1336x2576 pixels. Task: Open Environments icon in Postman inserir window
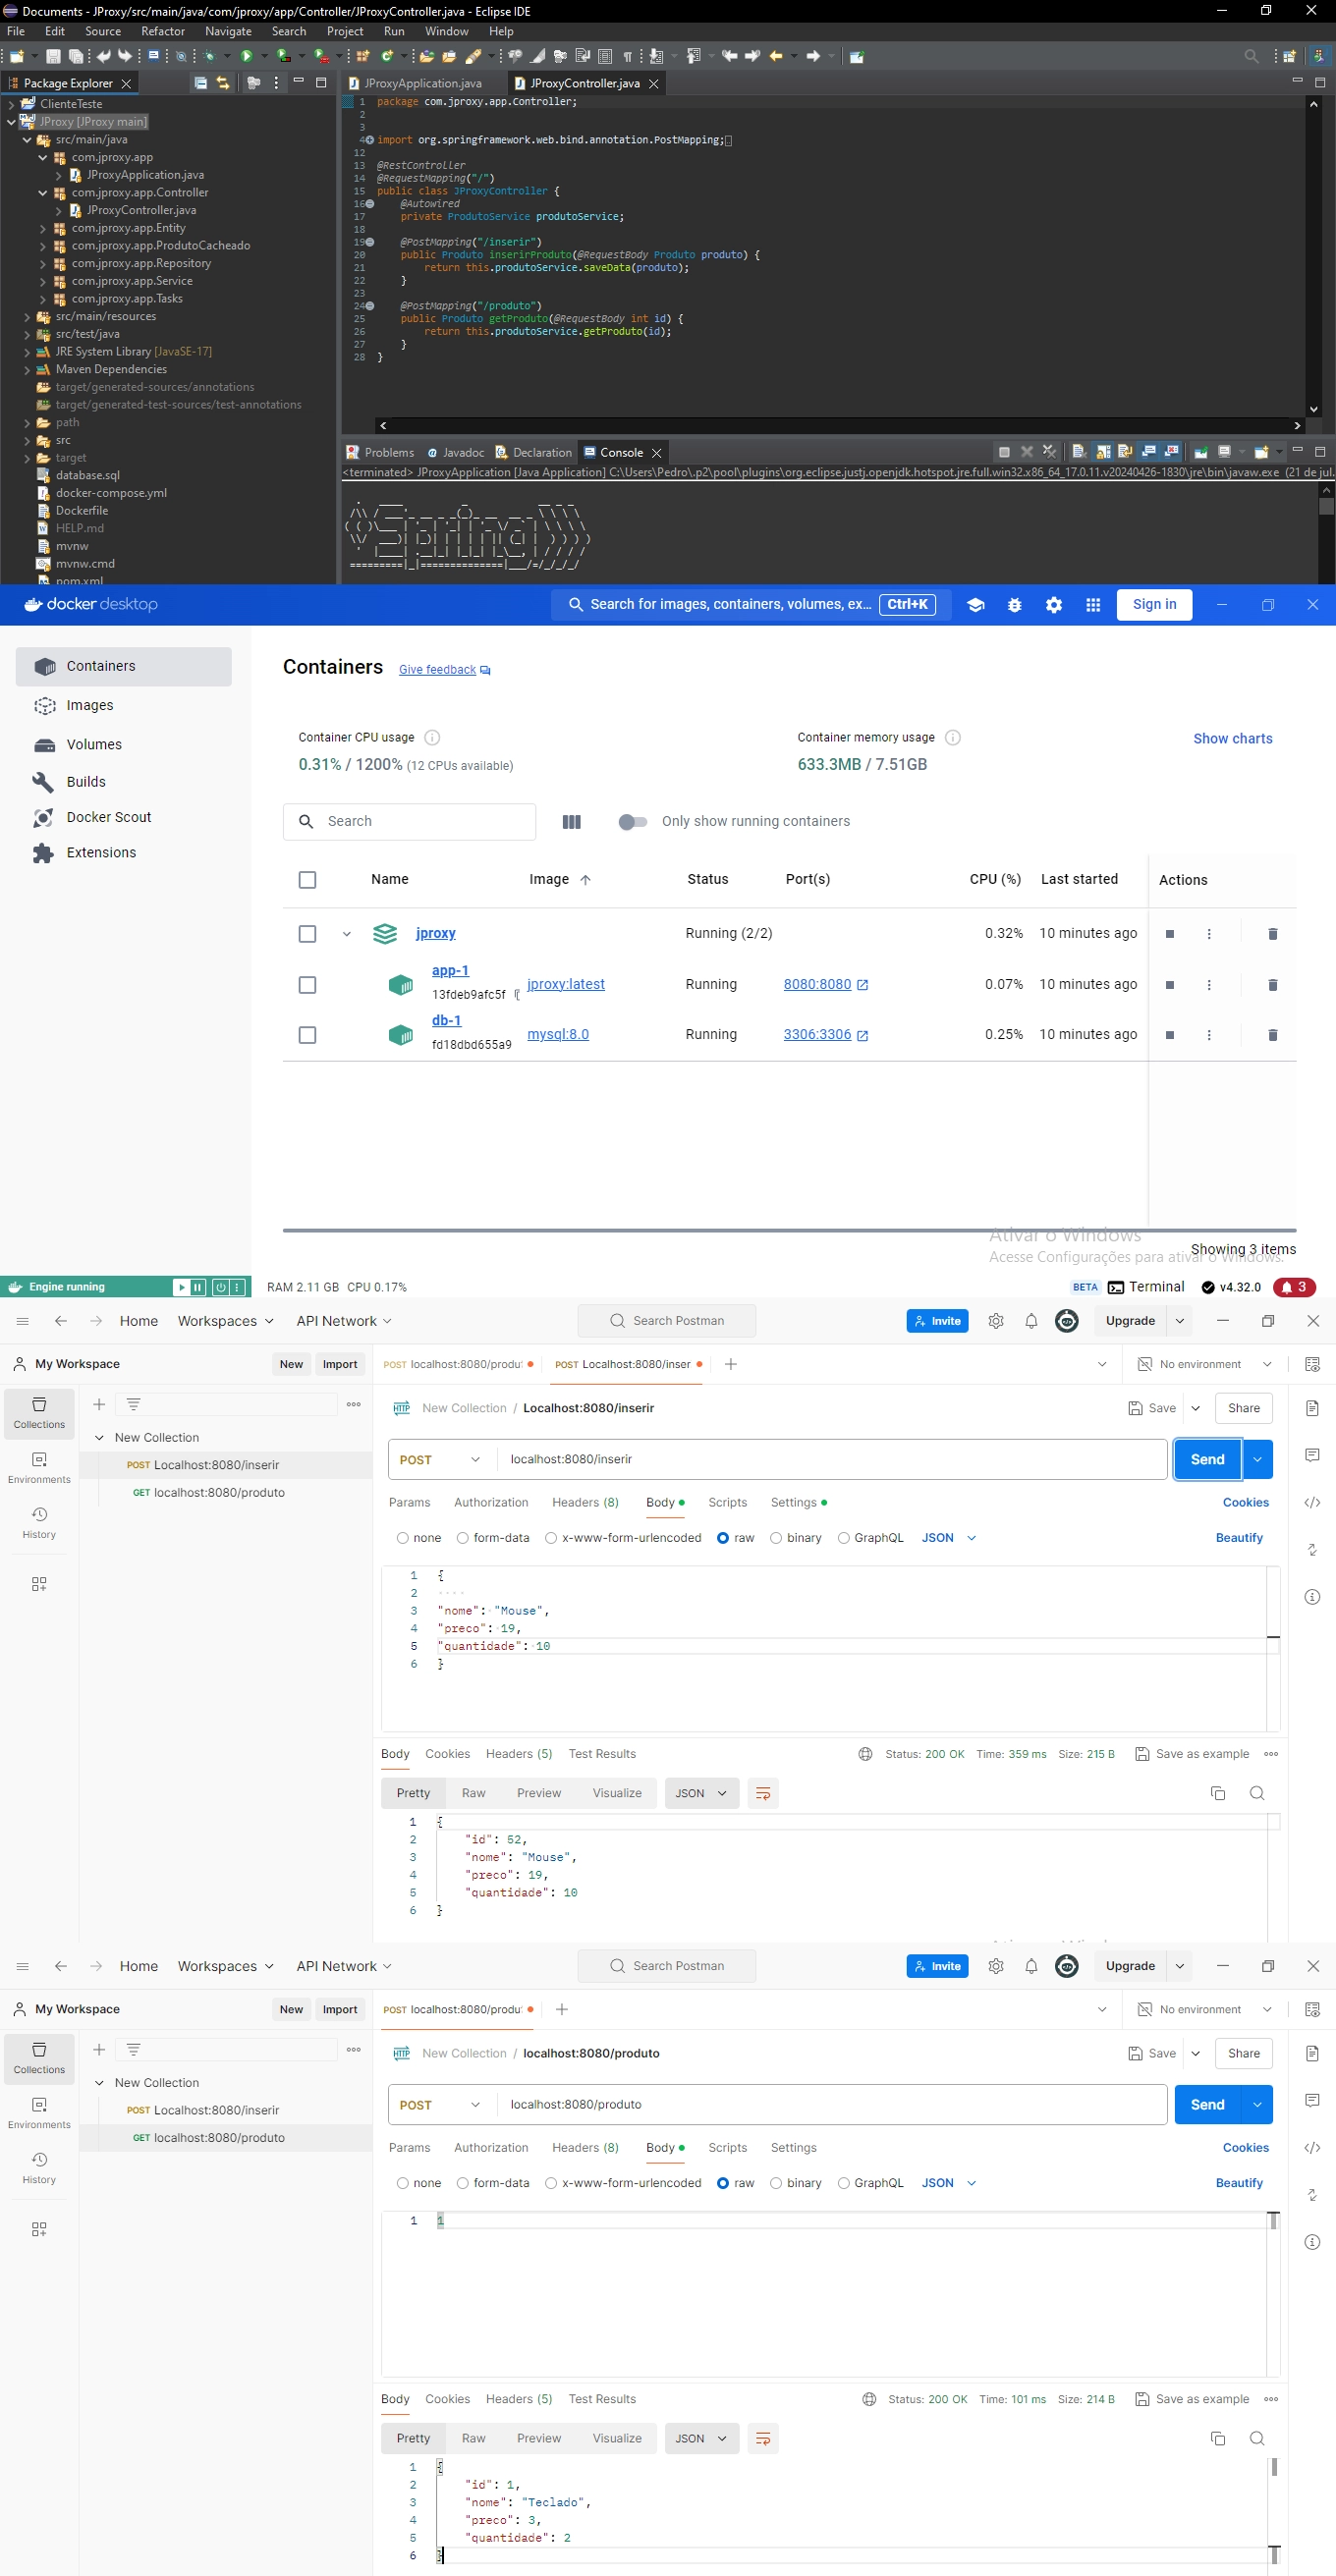click(x=39, y=1468)
